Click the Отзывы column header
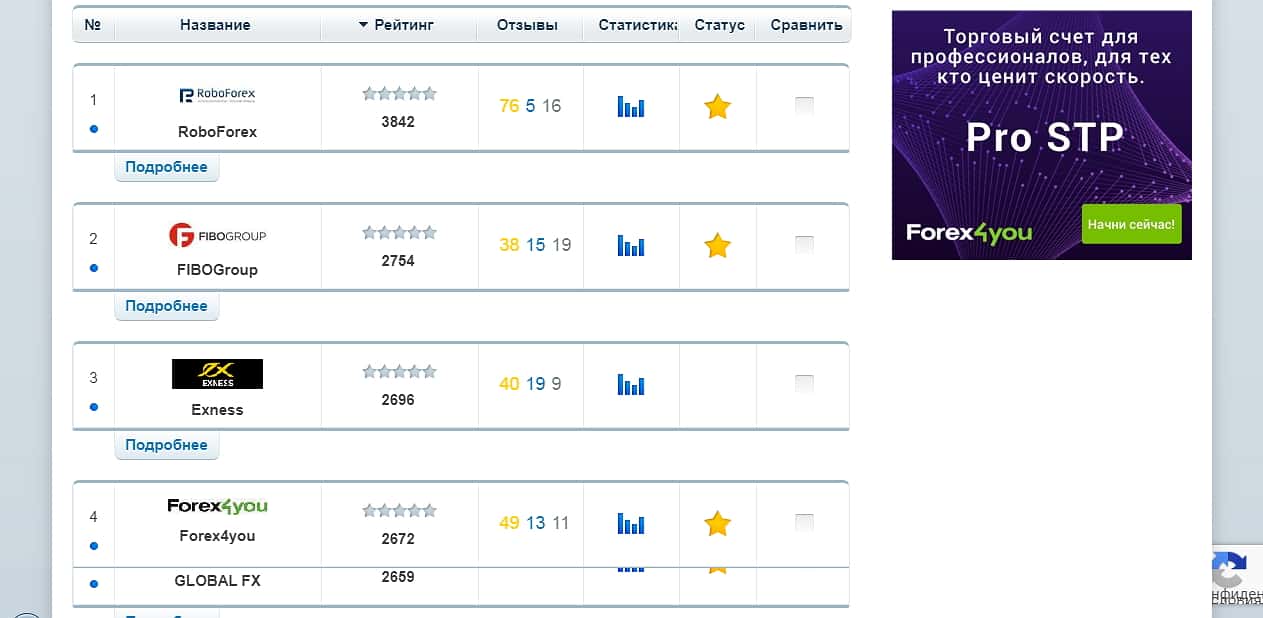Screen dimensions: 1263x618 click(x=527, y=25)
